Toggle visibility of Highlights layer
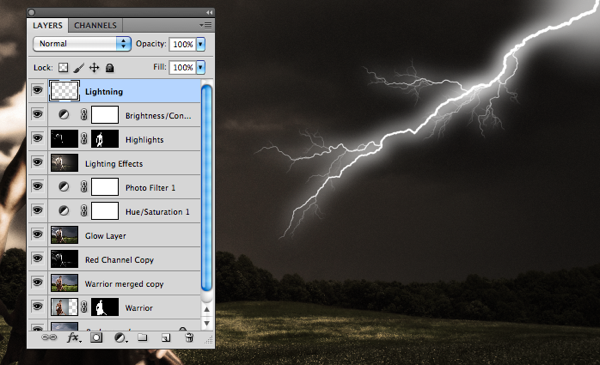This screenshot has height=365, width=600. (x=38, y=138)
